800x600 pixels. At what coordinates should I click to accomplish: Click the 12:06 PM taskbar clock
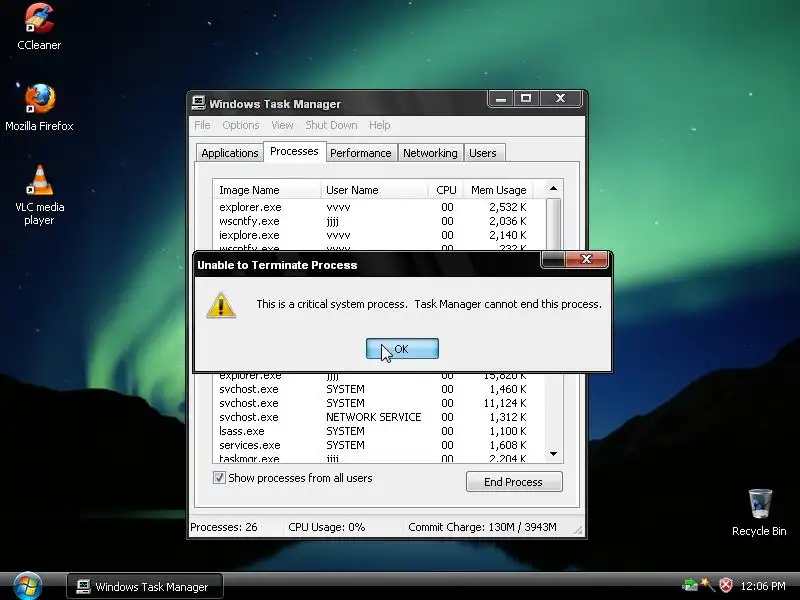(x=763, y=586)
